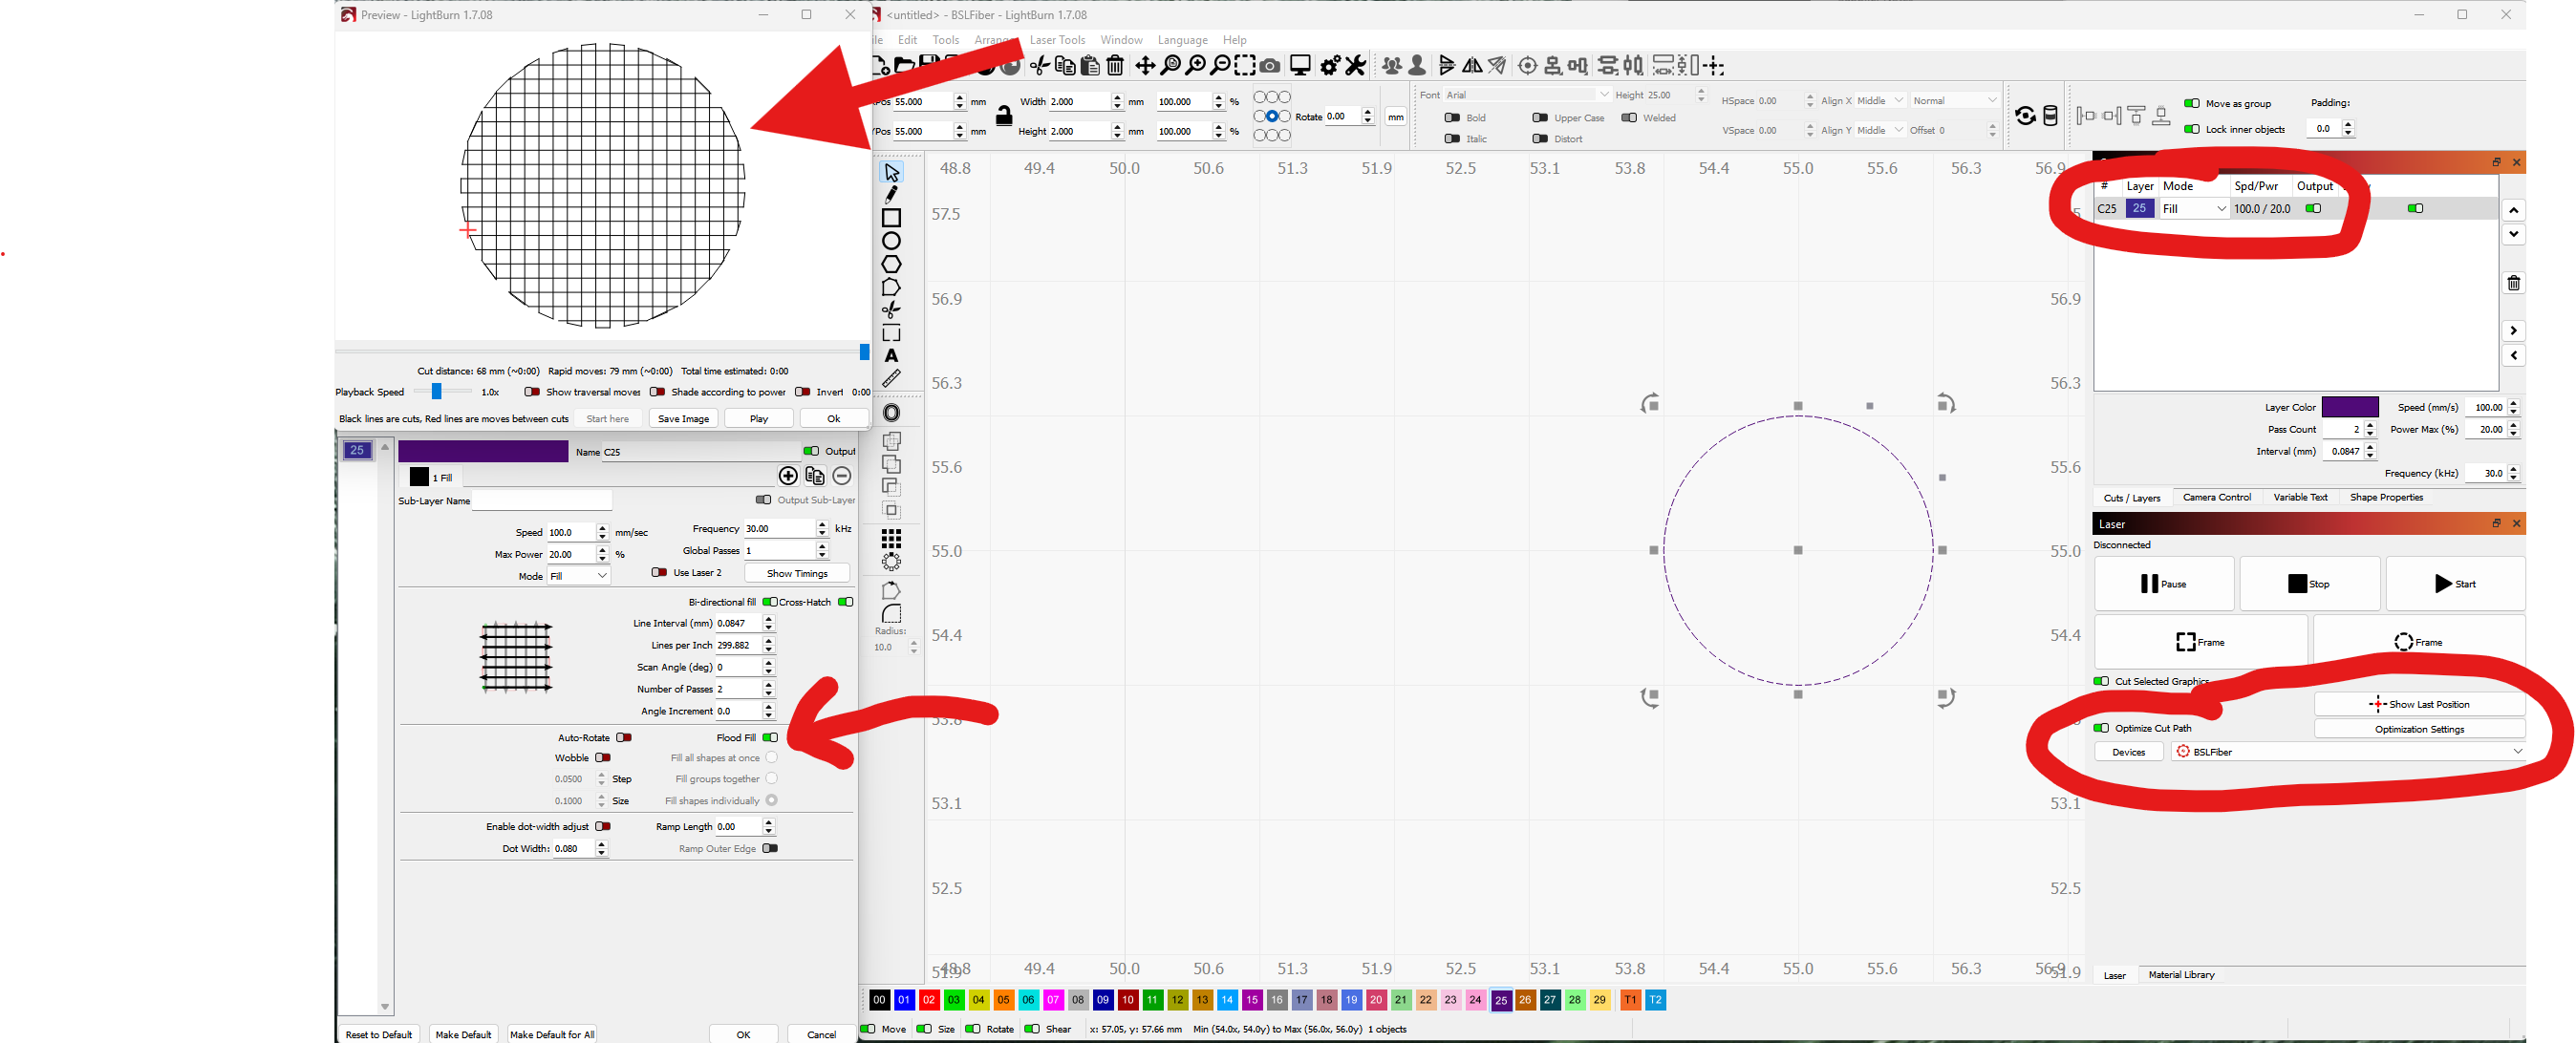Delete layer with trash icon in Cuts panel
Viewport: 2576px width, 1043px height.
(x=2513, y=284)
